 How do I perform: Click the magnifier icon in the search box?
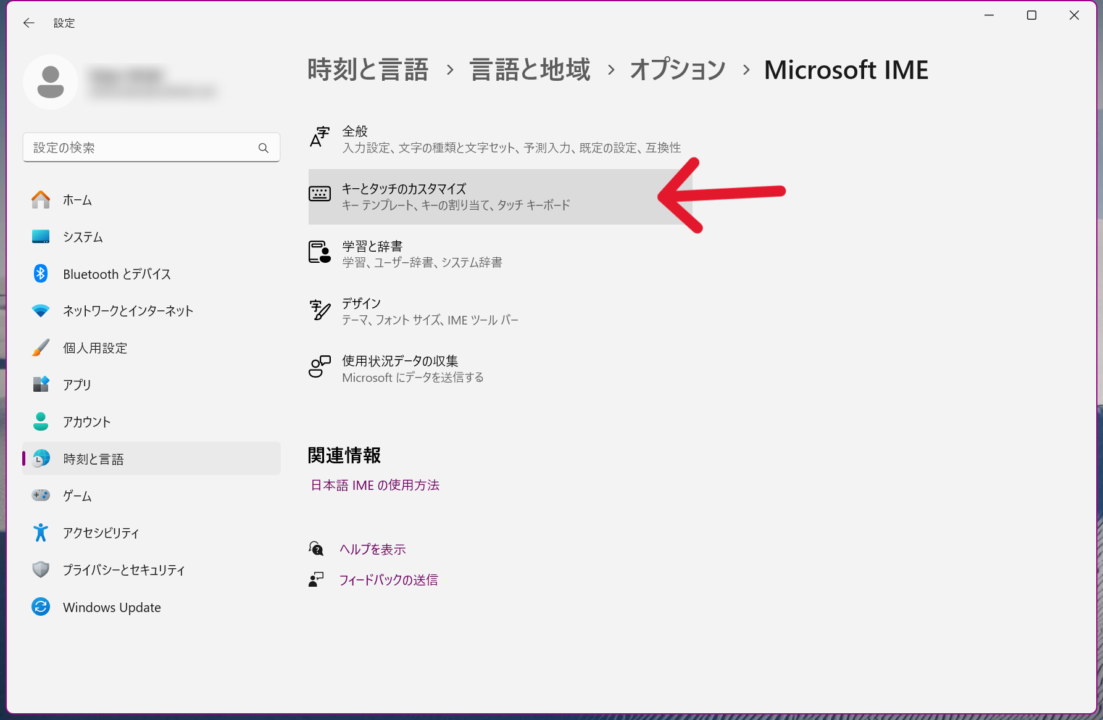[x=263, y=148]
